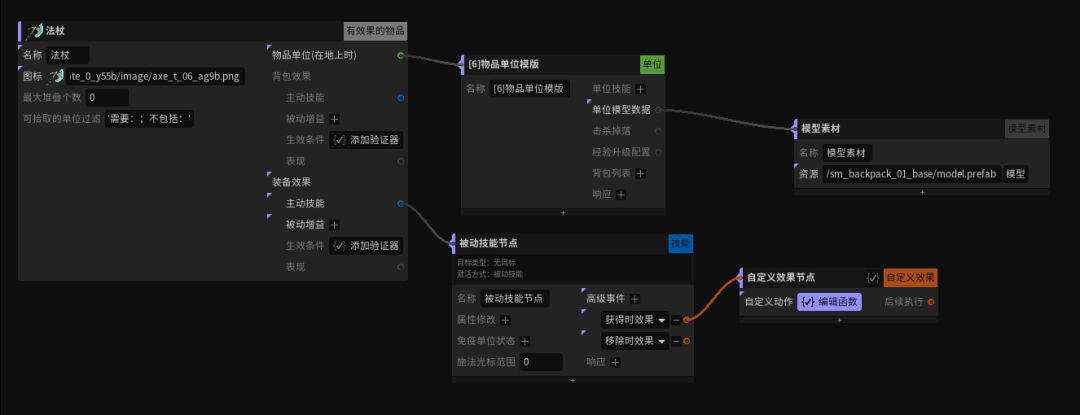Click 添加验证器 under 装备效果

coord(366,246)
